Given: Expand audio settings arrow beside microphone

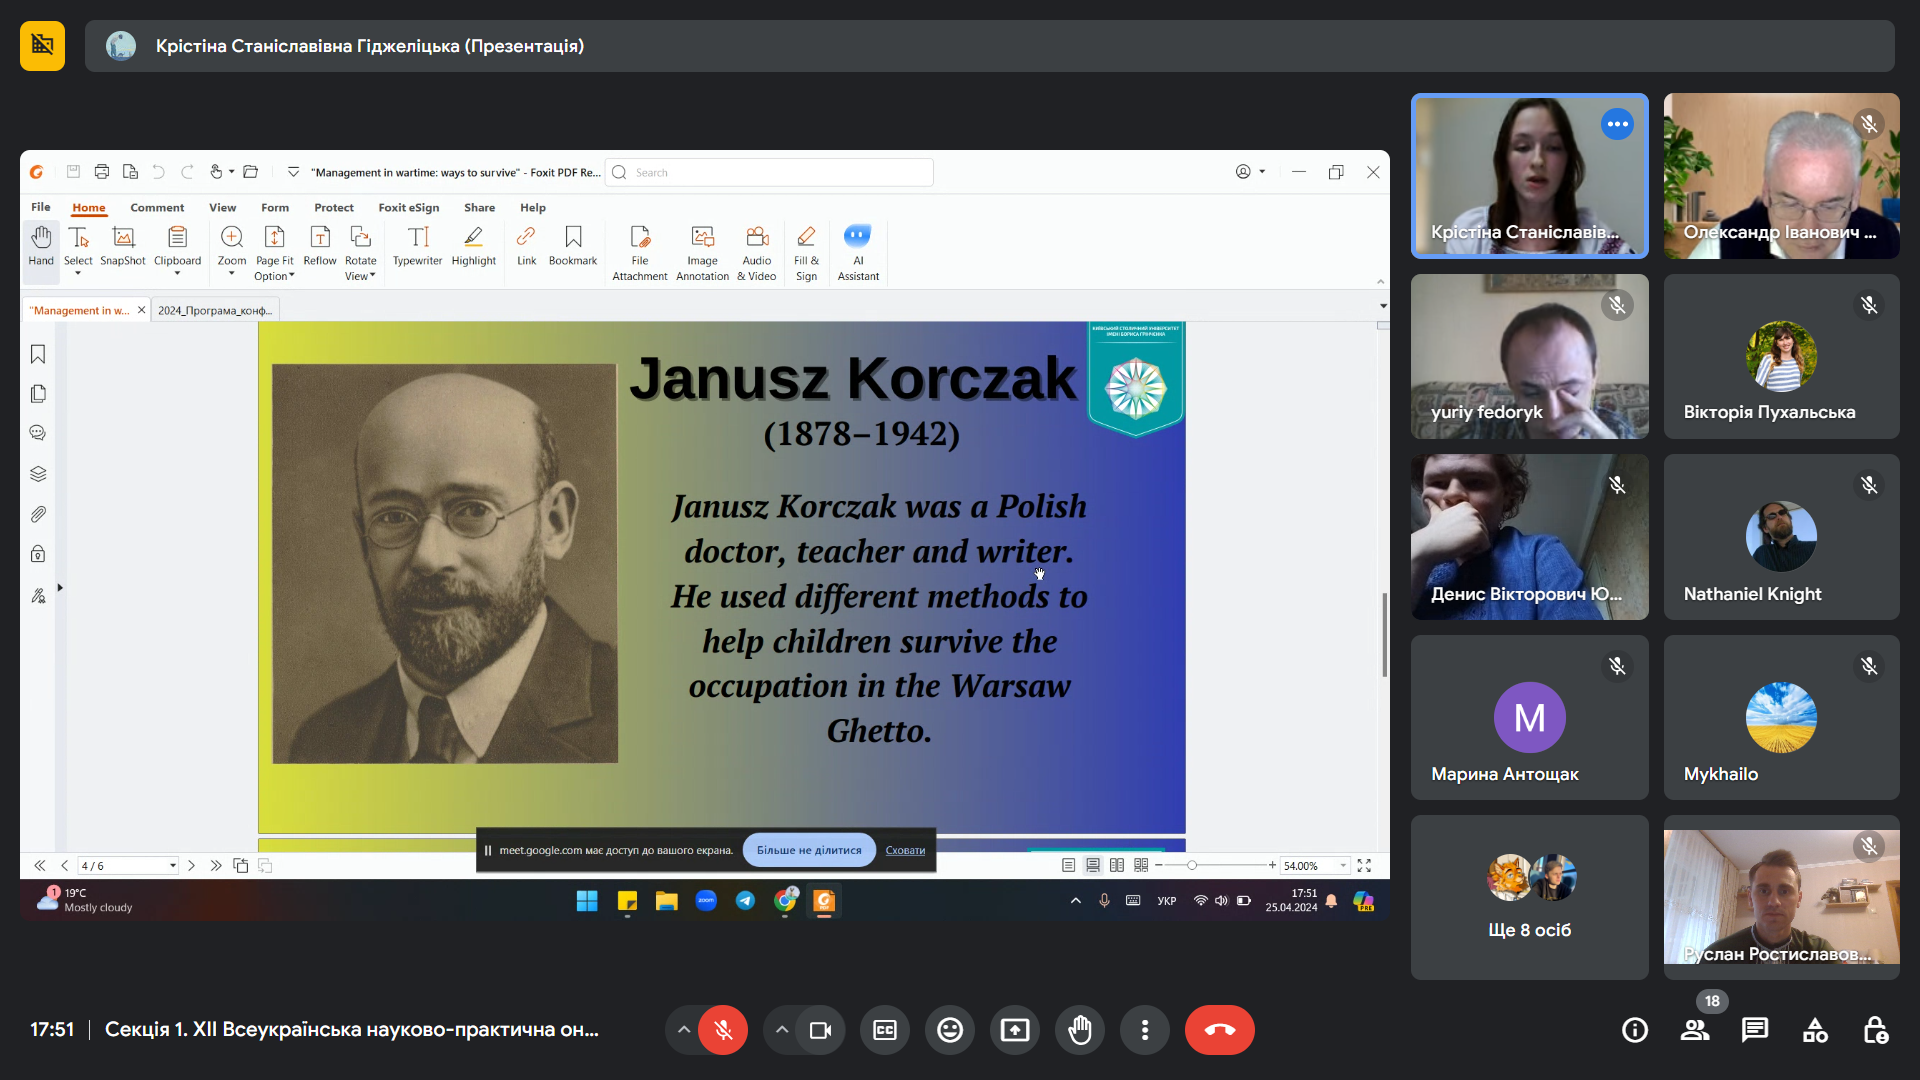Looking at the screenshot, I should (683, 1030).
